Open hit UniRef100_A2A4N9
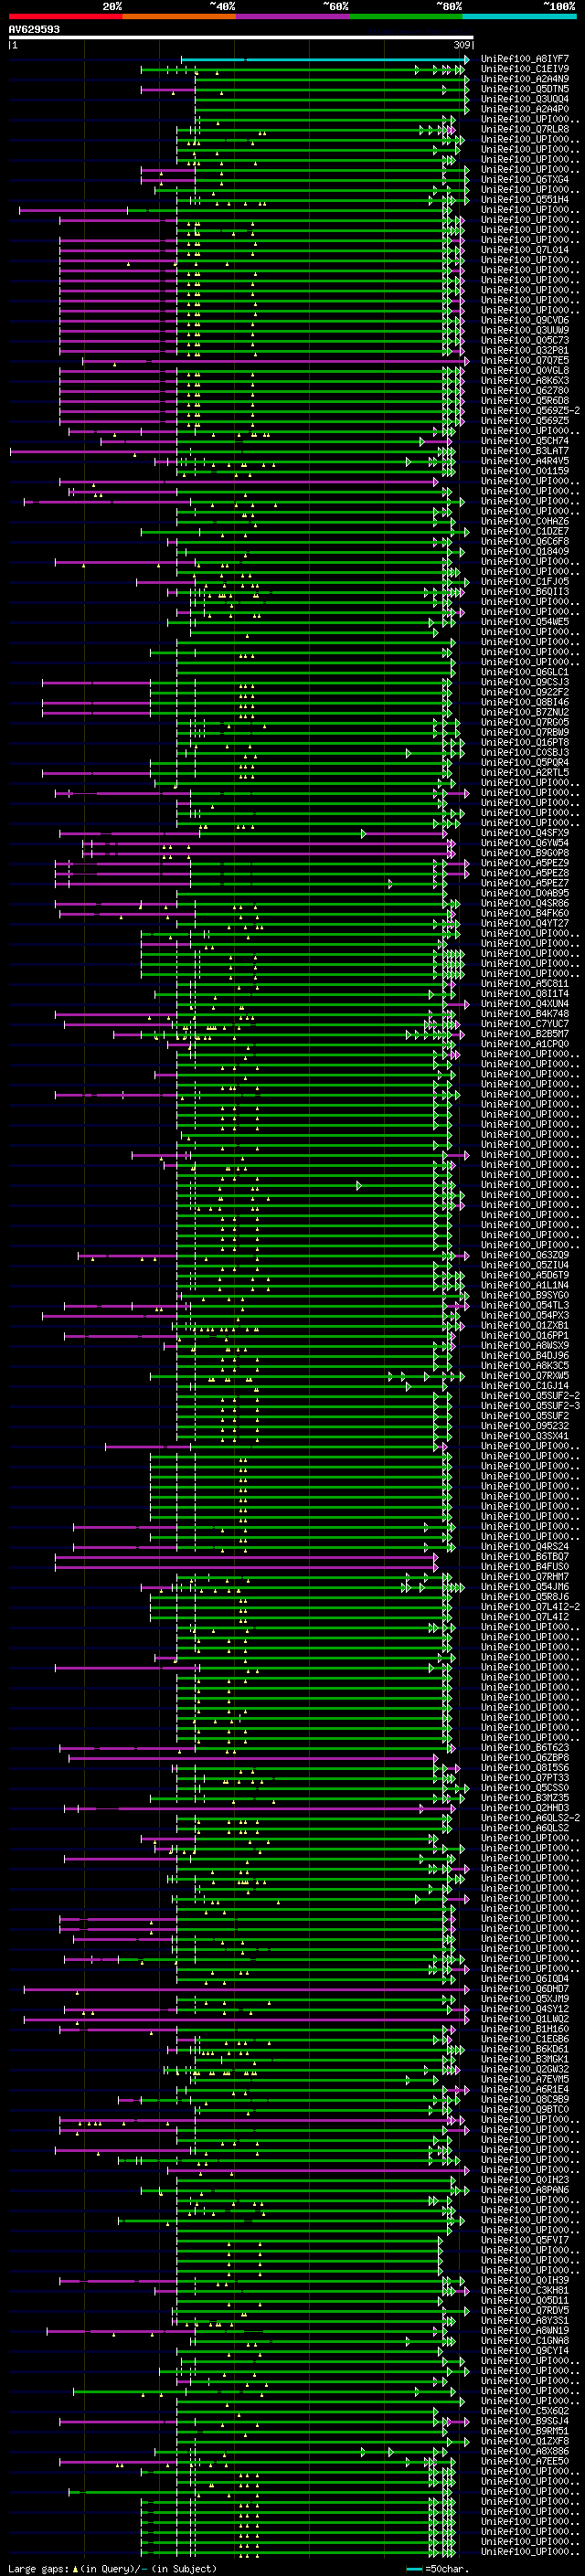Image resolution: width=585 pixels, height=2576 pixels. pos(525,79)
